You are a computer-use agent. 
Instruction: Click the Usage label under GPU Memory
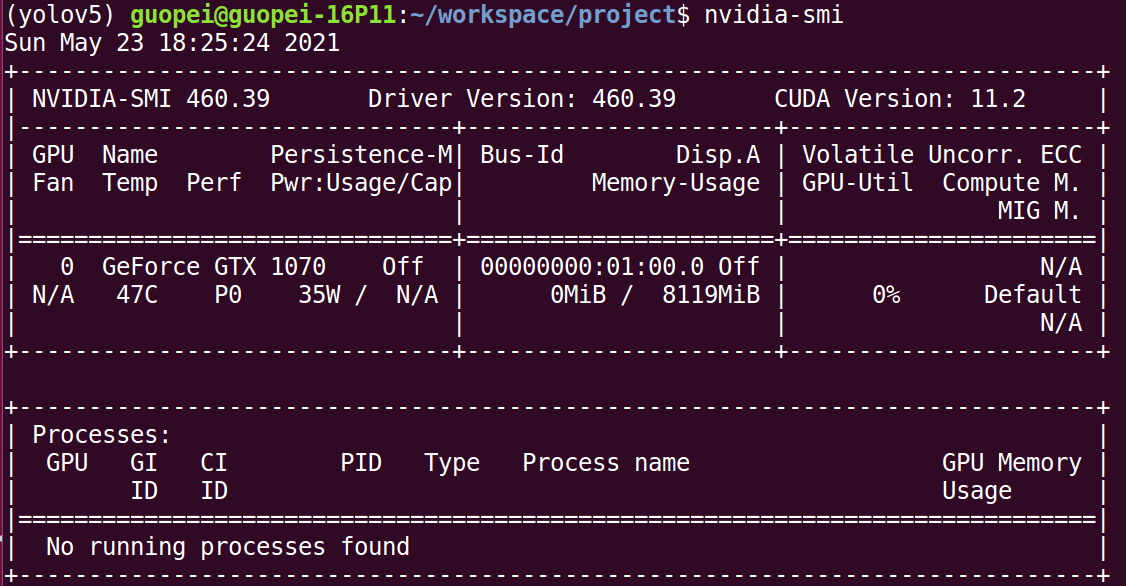[x=977, y=491]
